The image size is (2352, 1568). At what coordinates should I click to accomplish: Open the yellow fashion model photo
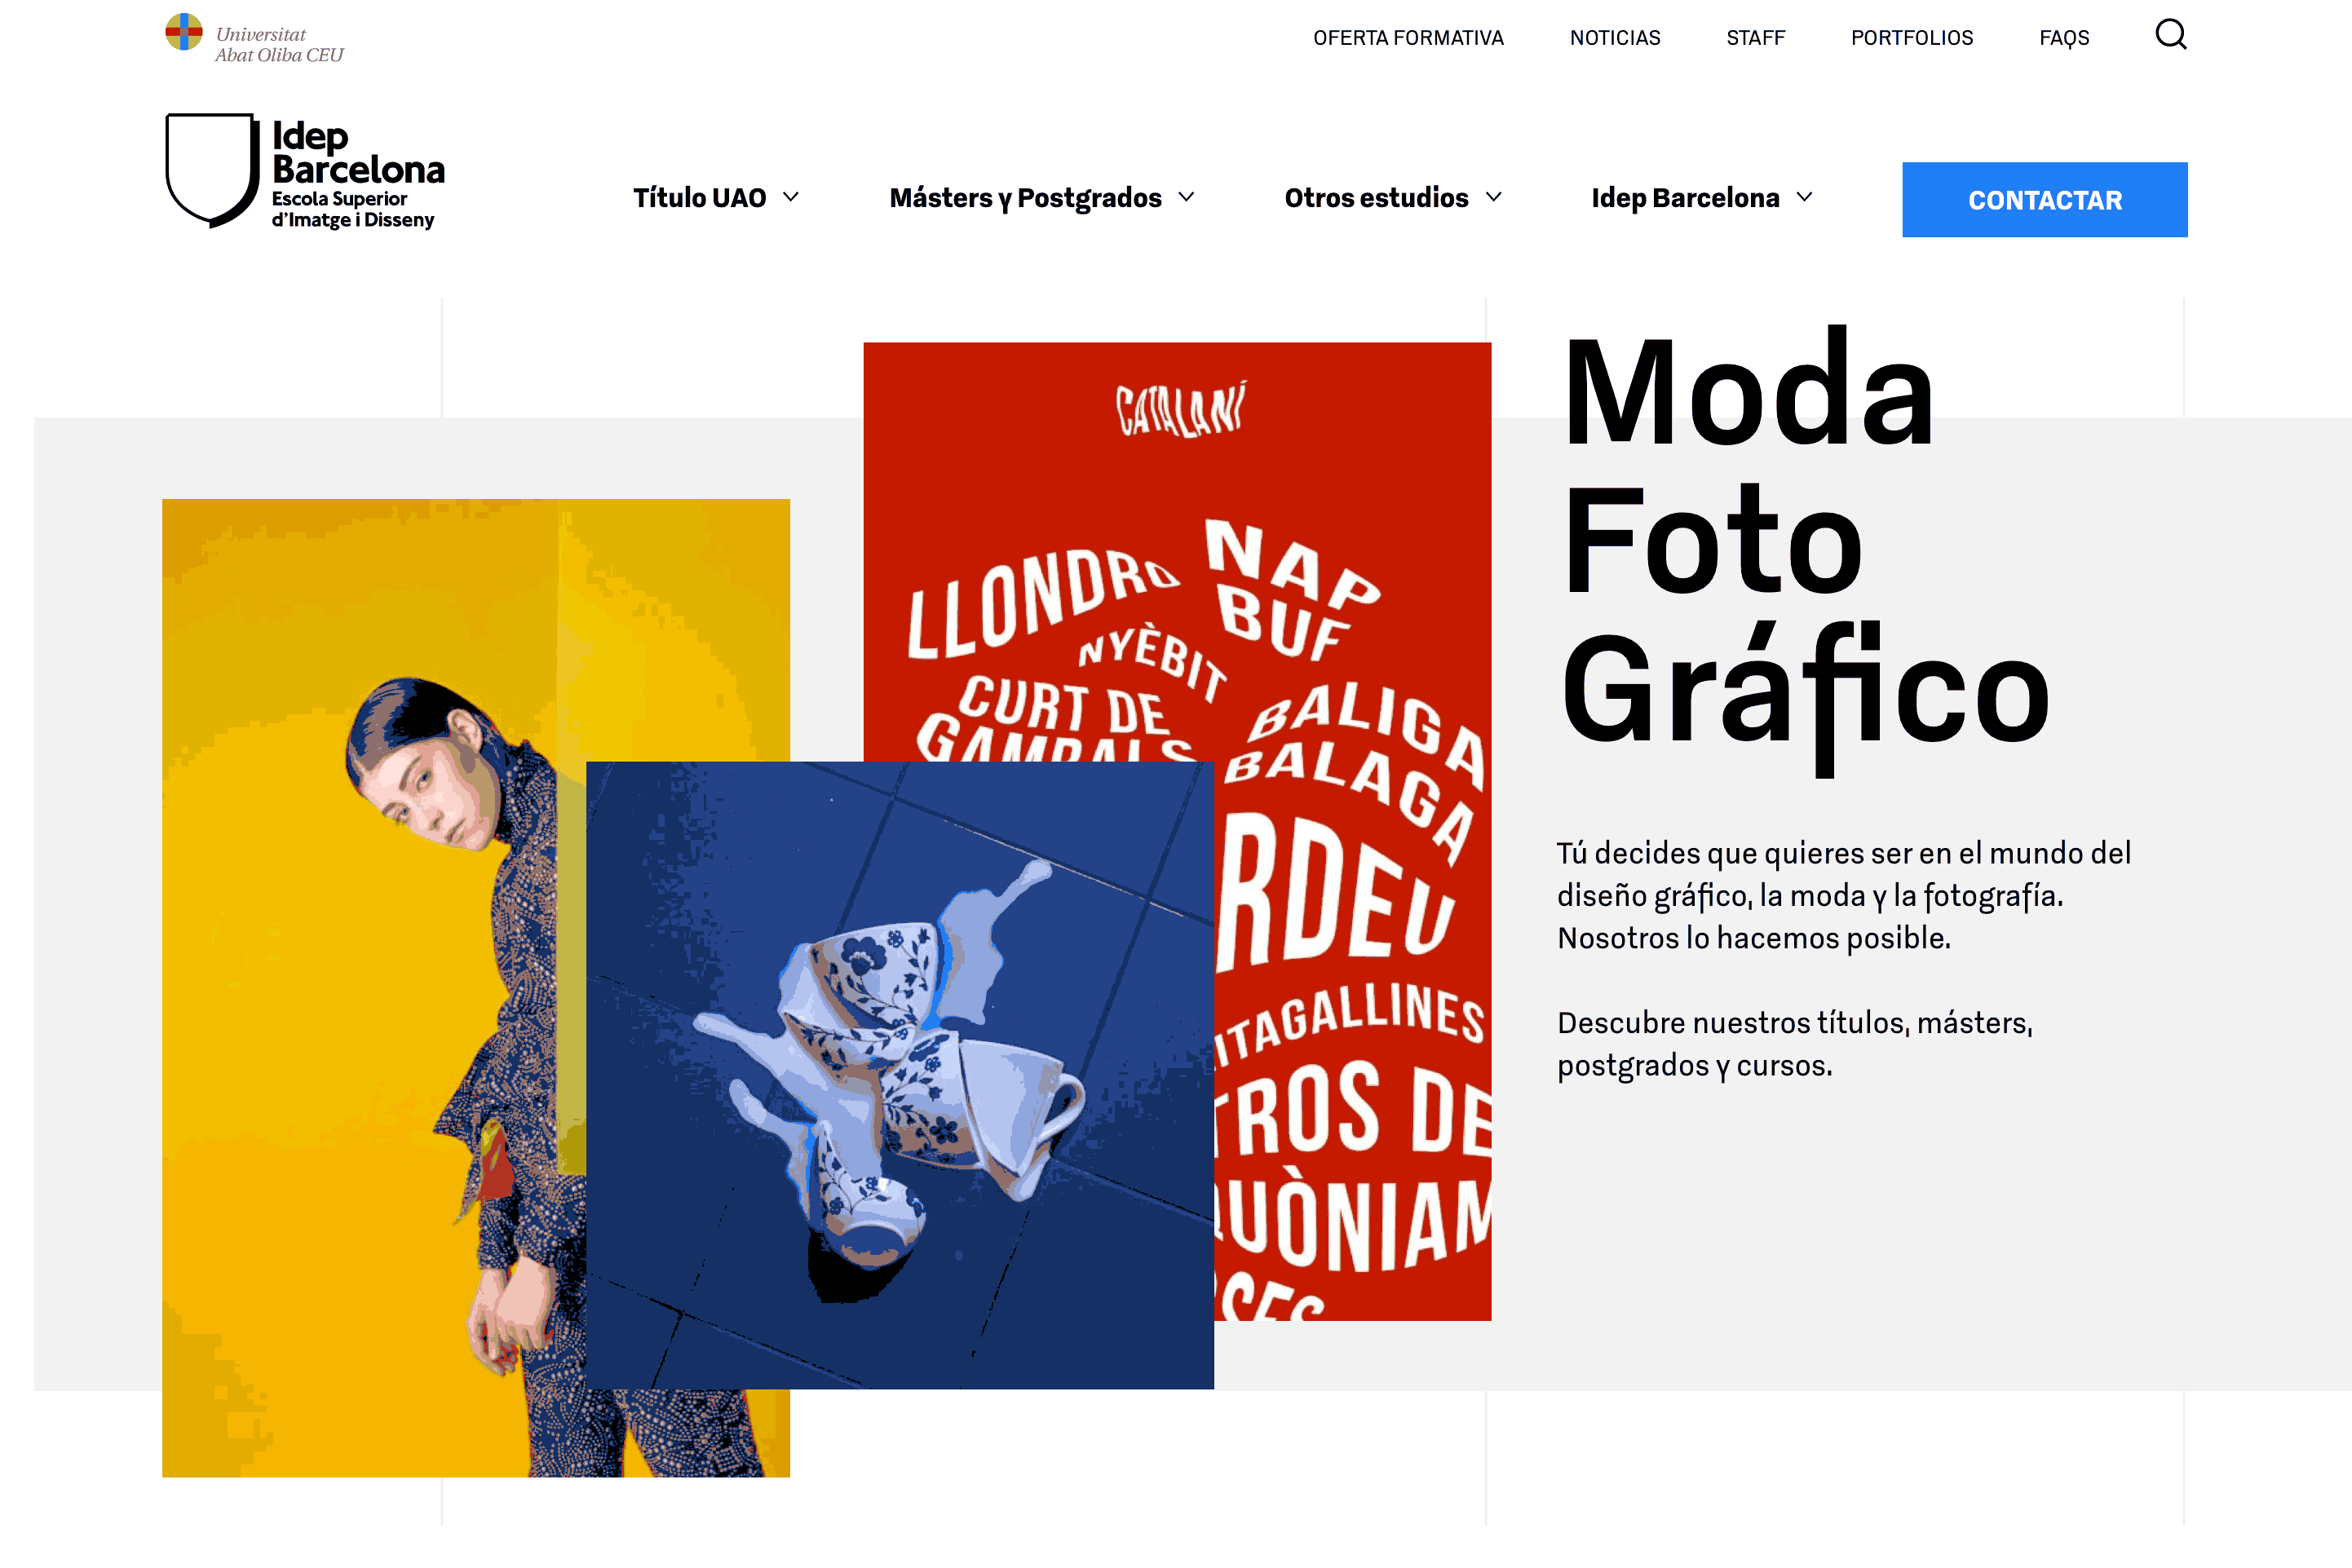click(x=374, y=988)
